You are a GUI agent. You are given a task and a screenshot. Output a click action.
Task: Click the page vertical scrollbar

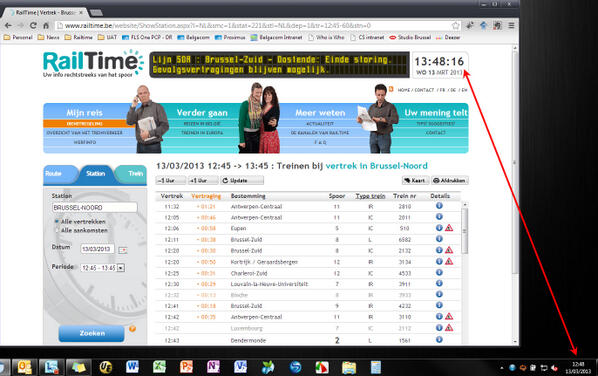(515, 162)
